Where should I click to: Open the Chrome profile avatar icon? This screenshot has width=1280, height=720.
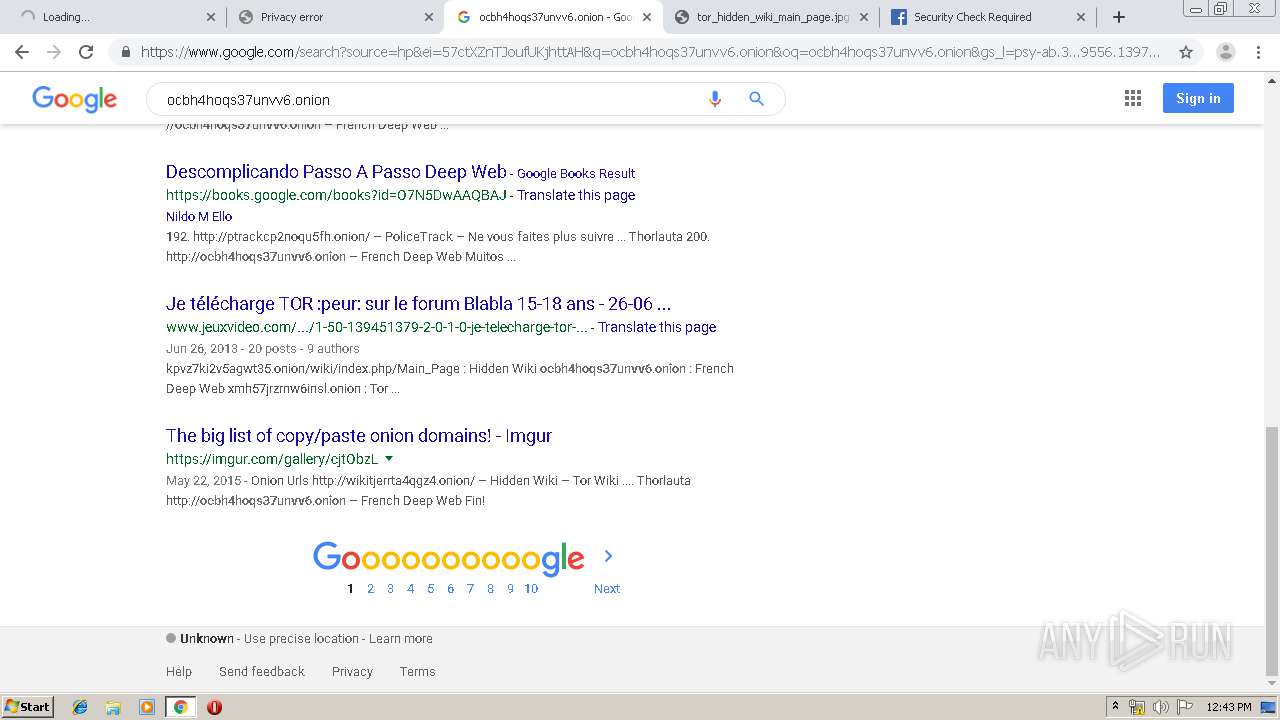coord(1225,52)
